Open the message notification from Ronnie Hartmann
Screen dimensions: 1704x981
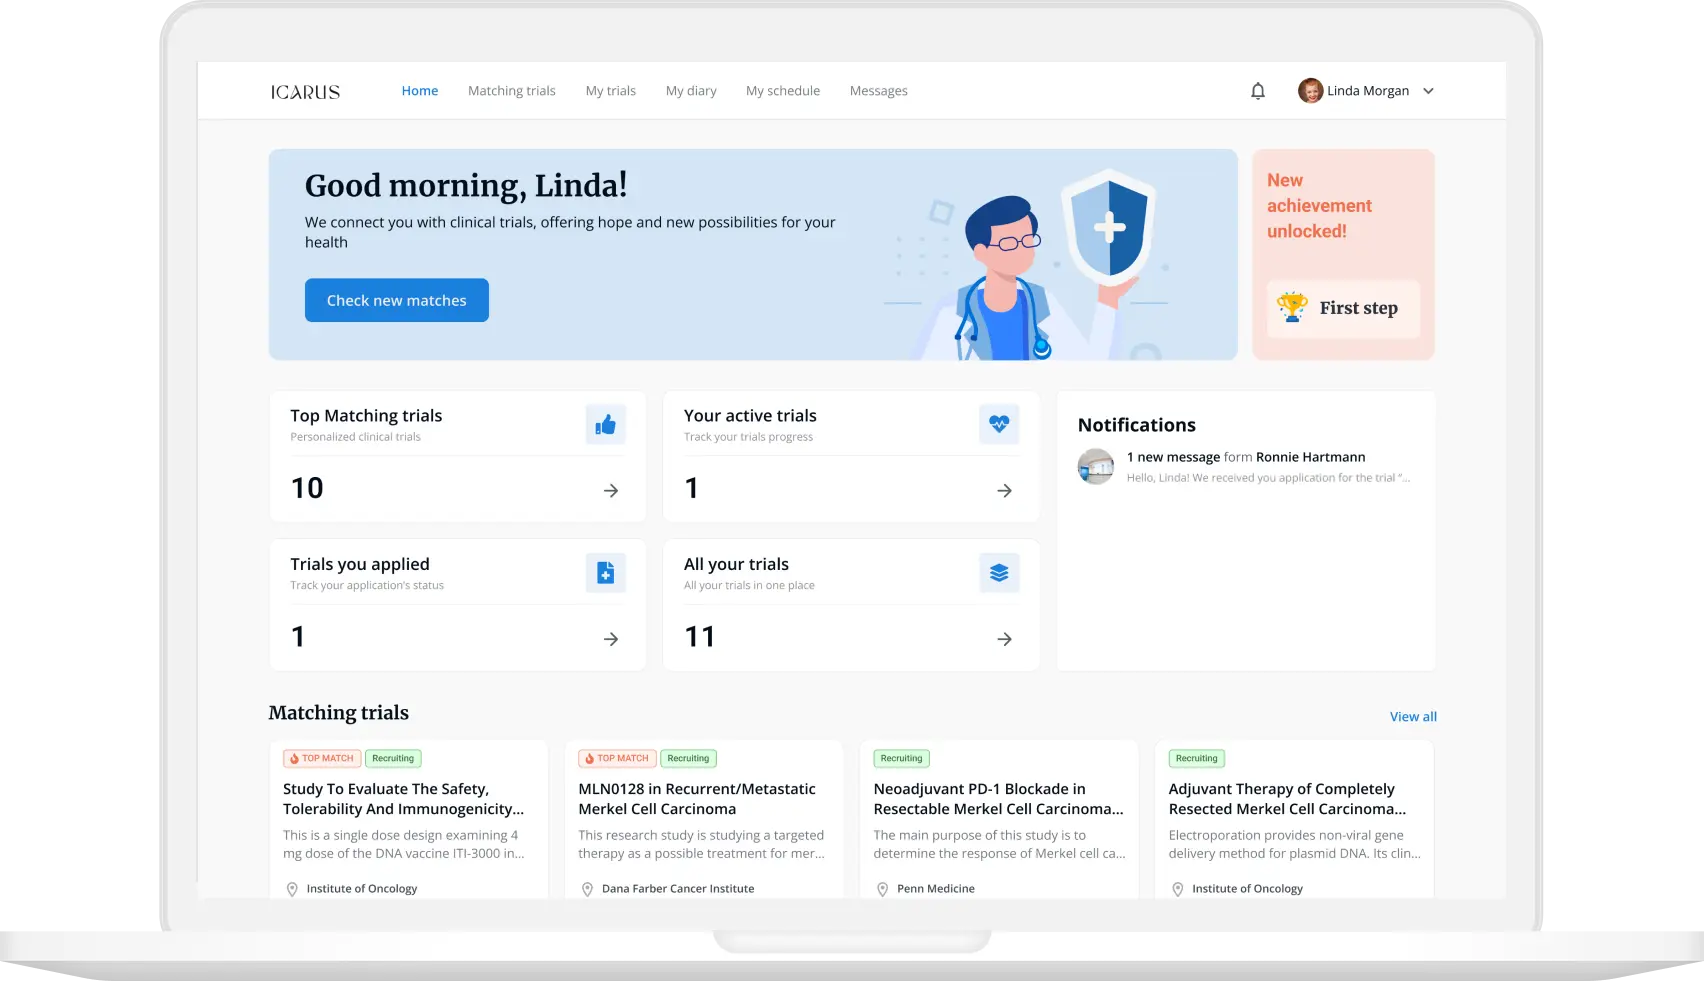[x=1245, y=467]
